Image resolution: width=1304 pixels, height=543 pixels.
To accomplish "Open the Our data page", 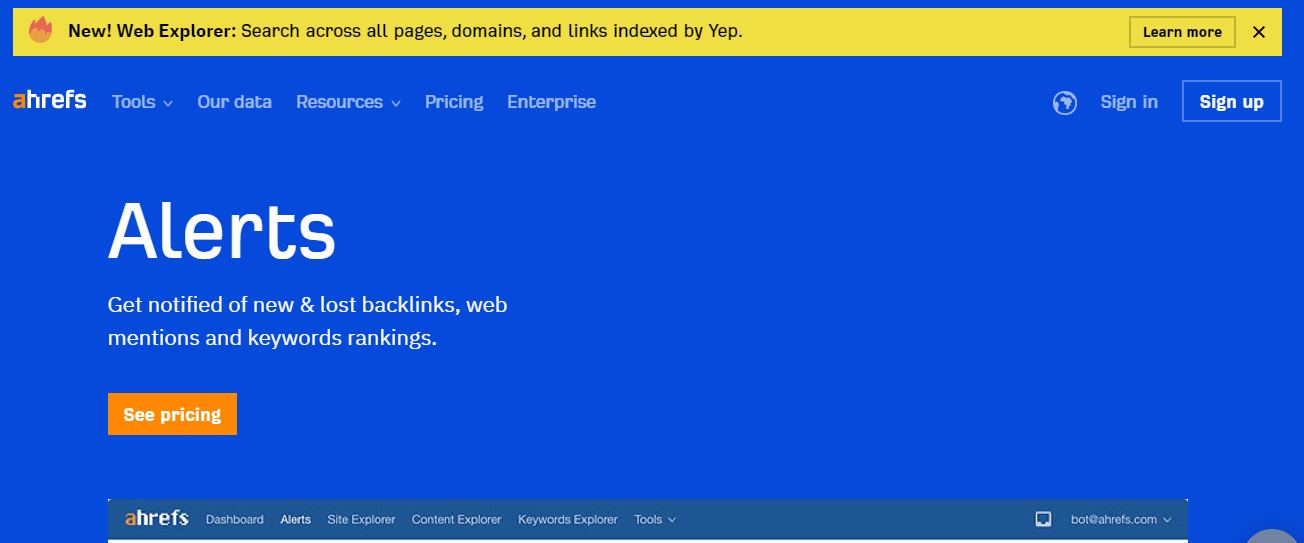I will 235,102.
